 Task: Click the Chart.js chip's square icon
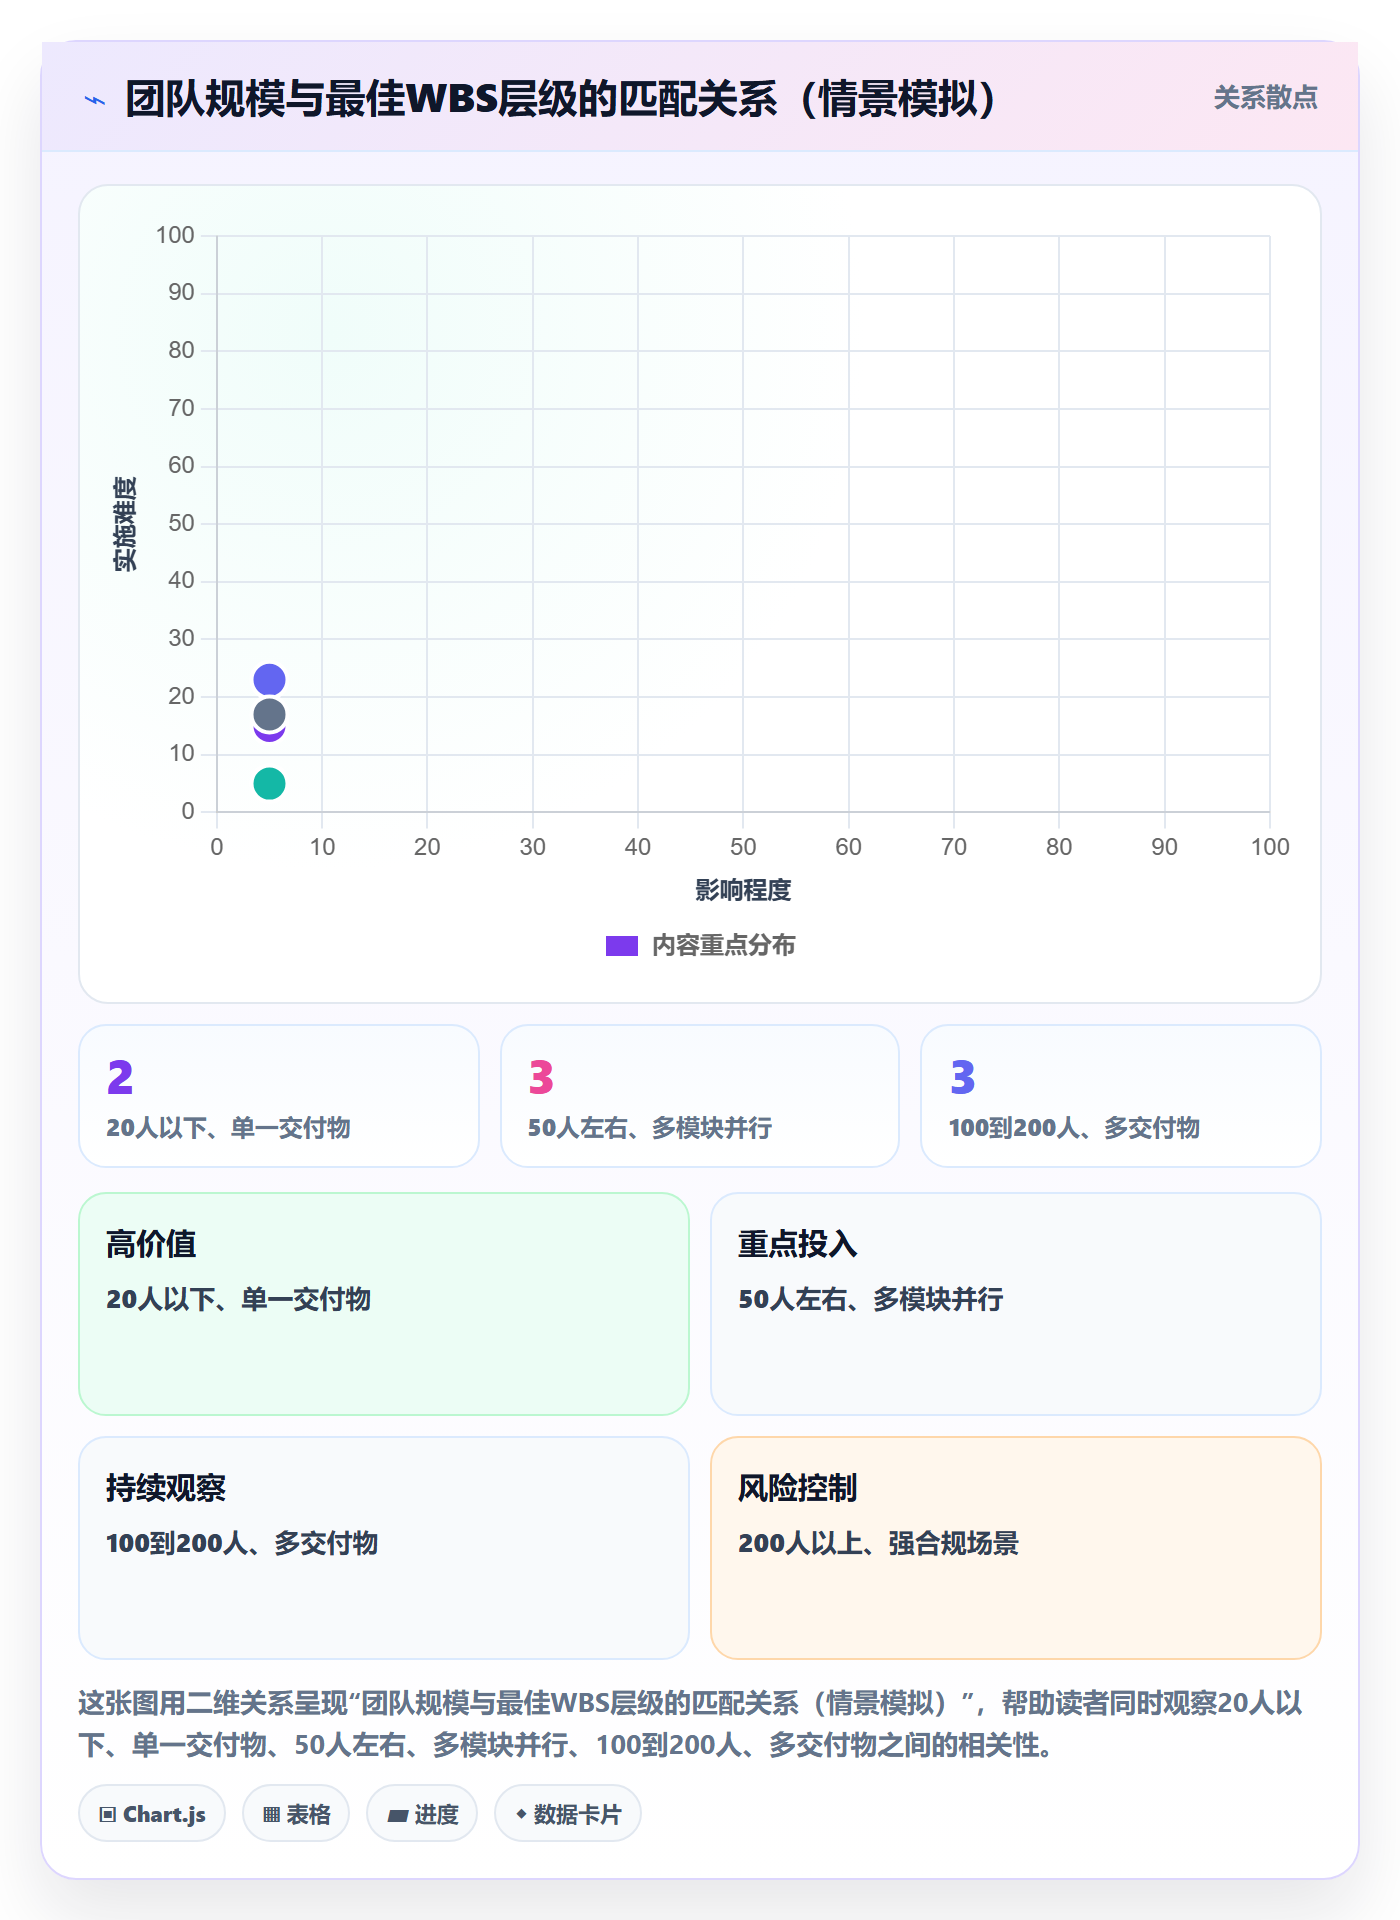click(x=108, y=1815)
